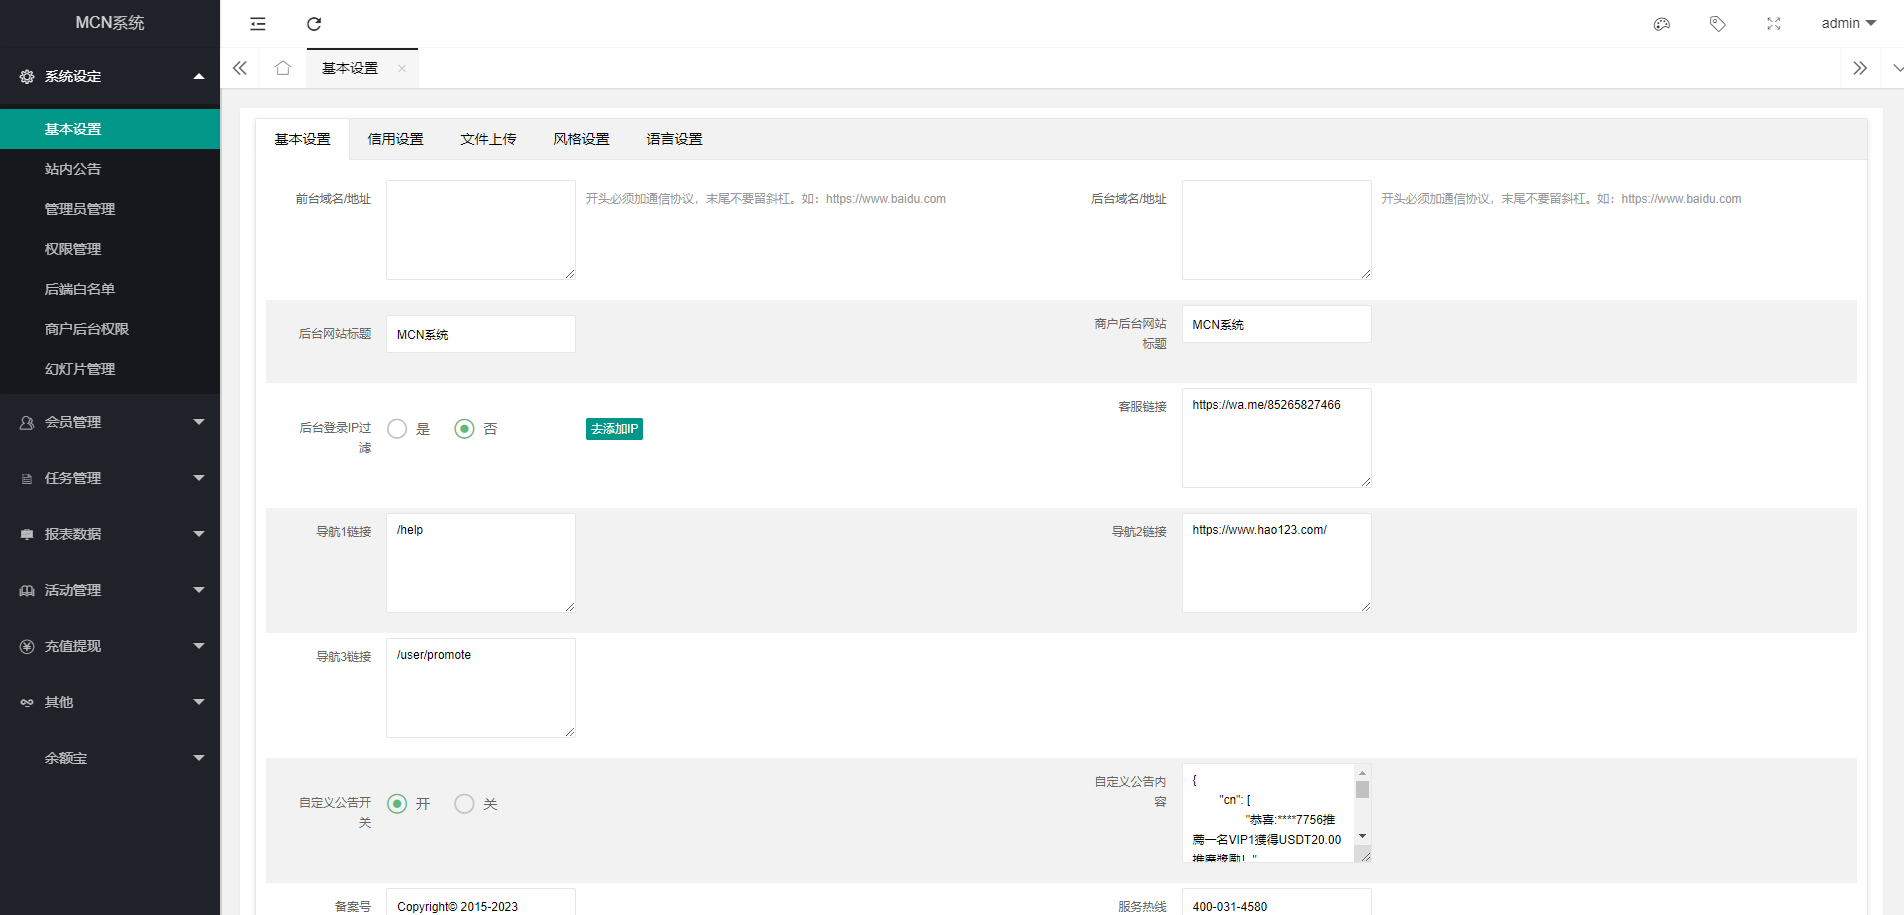Expand the 充值提现 sidebar menu
1904x915 pixels.
(110, 646)
